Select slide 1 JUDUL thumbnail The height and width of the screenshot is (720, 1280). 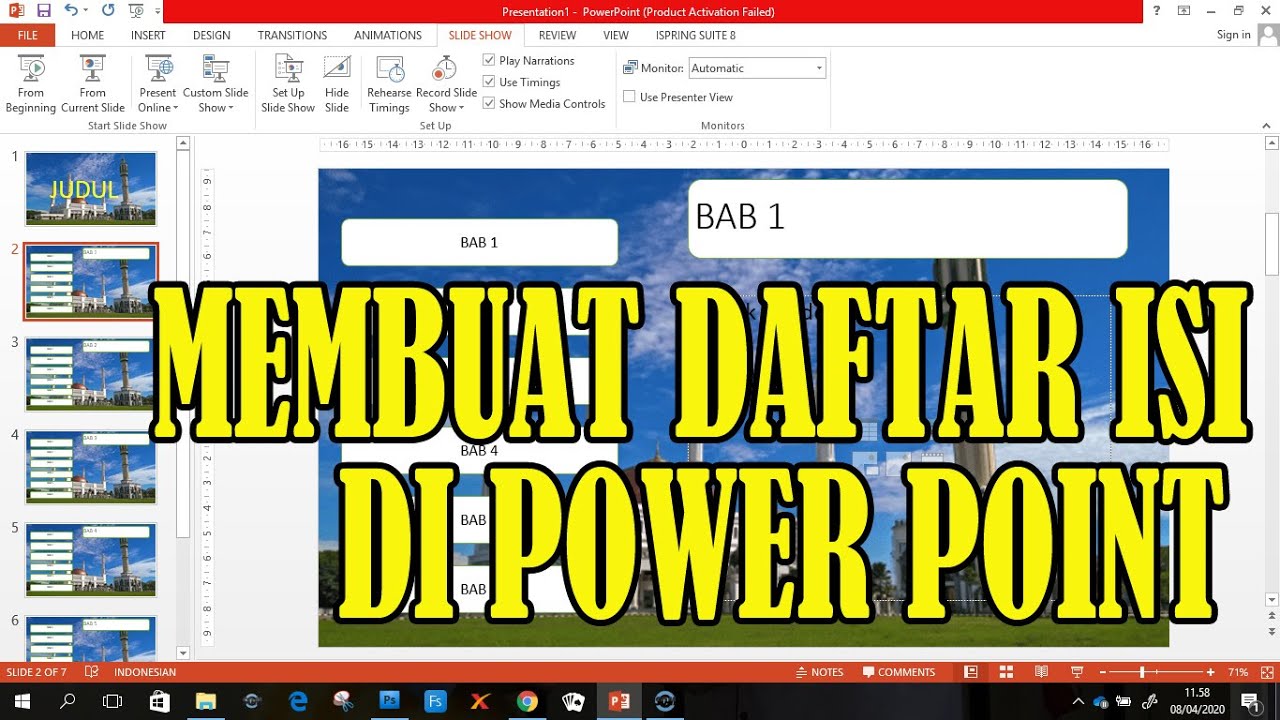click(90, 189)
